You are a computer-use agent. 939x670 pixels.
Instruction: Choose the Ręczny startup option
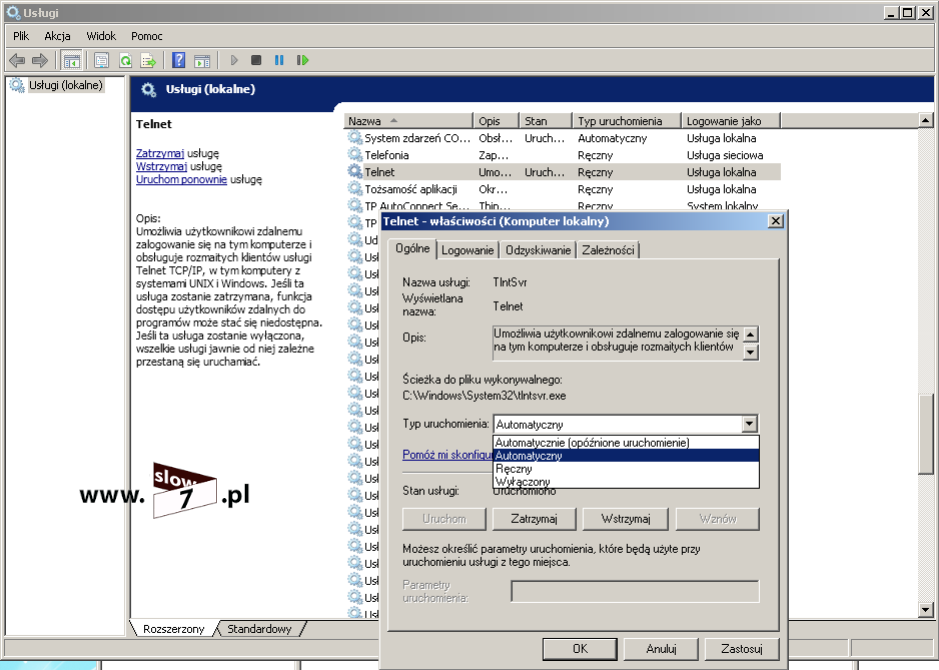pos(626,469)
